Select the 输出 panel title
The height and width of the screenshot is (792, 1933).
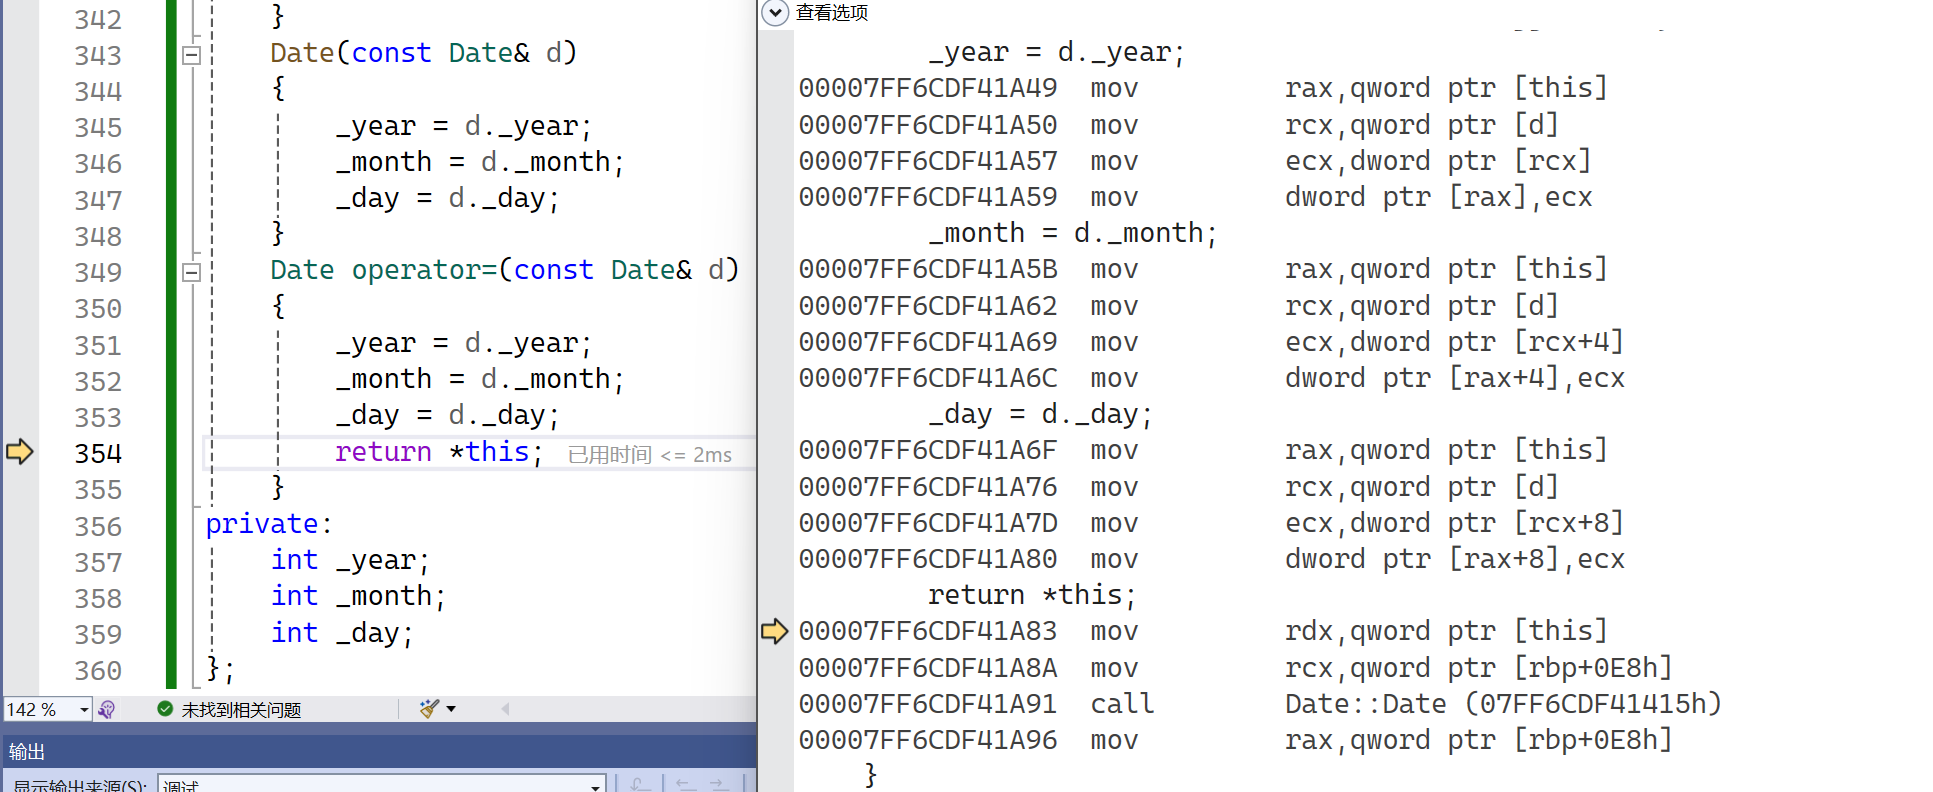[x=27, y=752]
